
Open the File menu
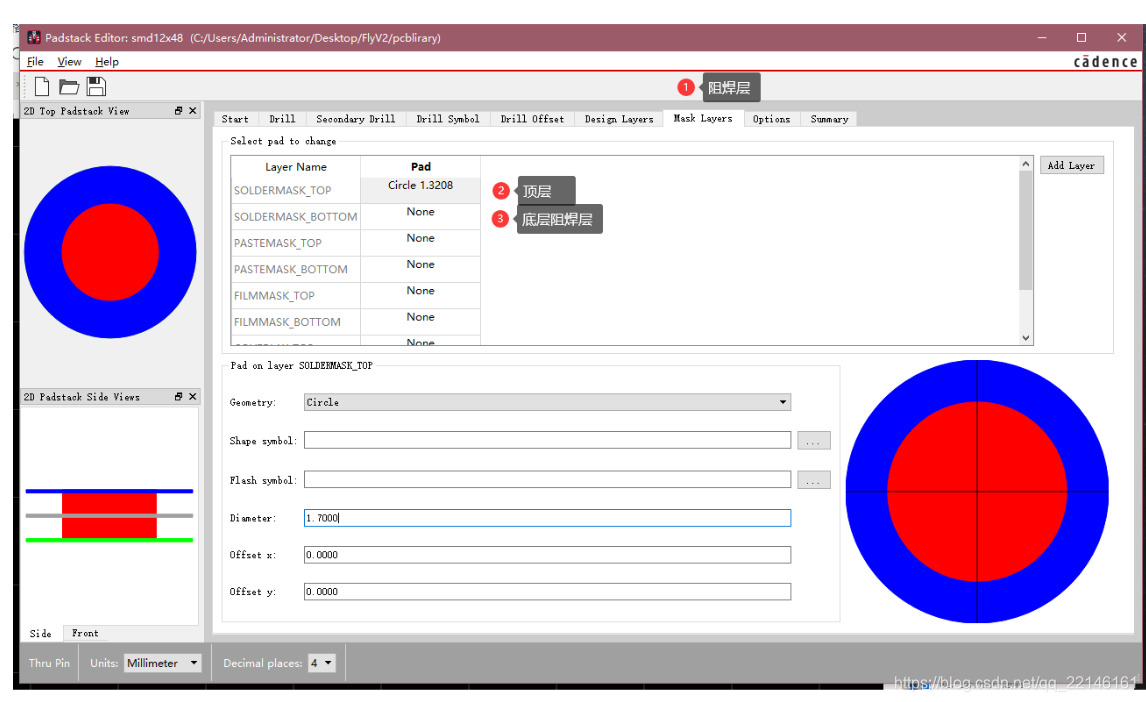(35, 61)
